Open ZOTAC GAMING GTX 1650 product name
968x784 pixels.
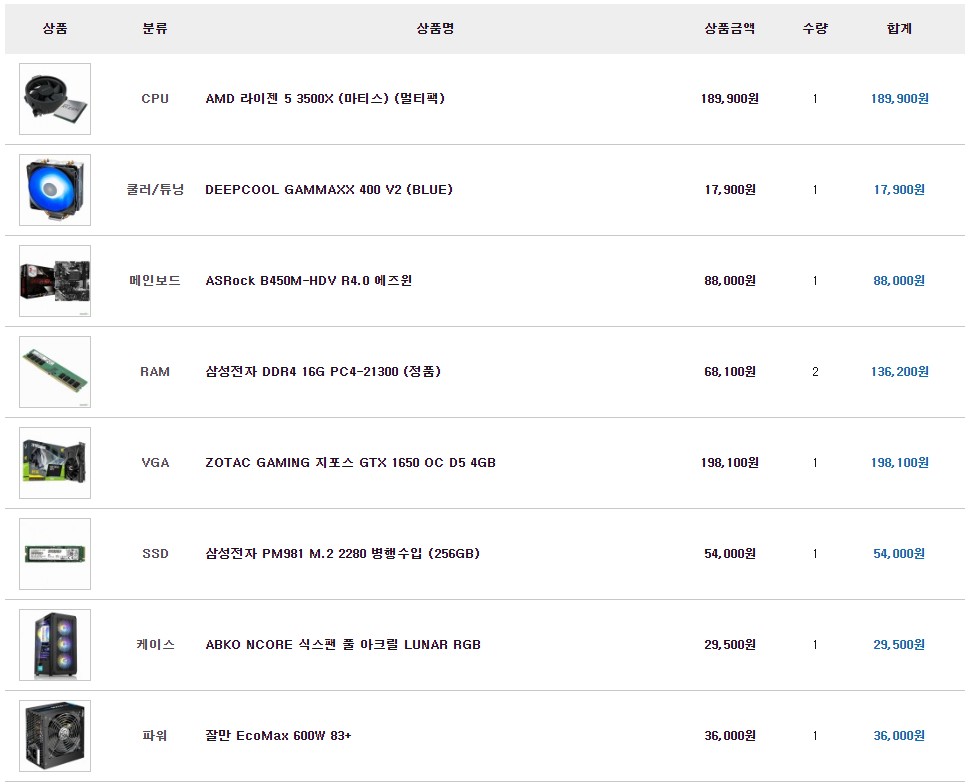coord(350,463)
